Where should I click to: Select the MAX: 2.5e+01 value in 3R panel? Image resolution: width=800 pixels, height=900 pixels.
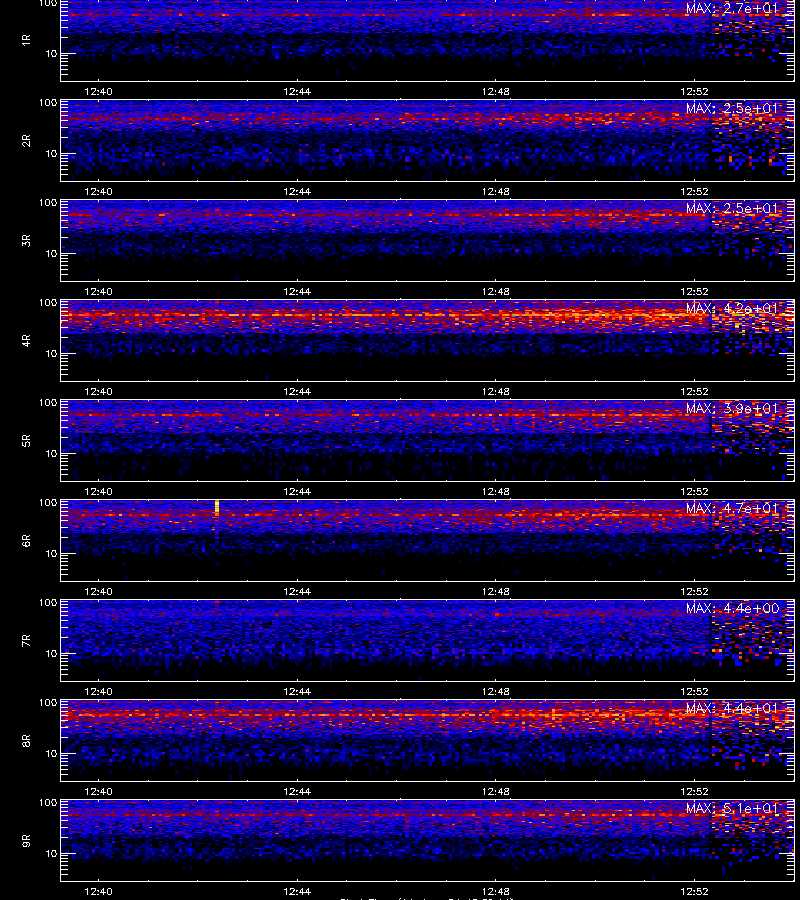[x=732, y=208]
